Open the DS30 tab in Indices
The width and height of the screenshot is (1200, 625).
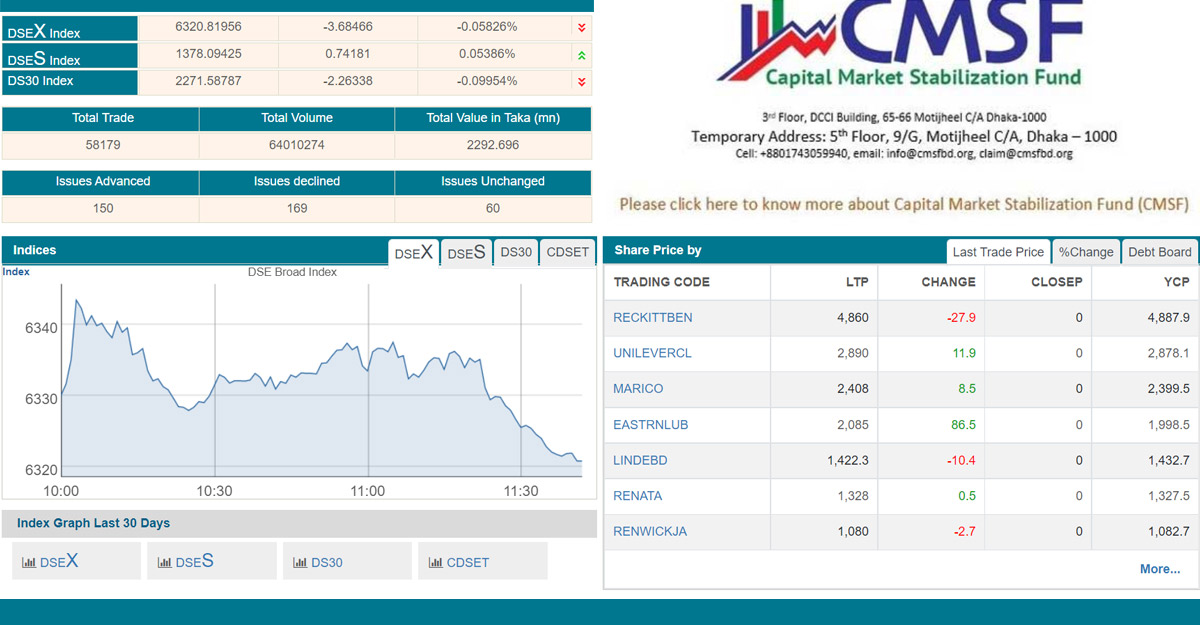516,253
